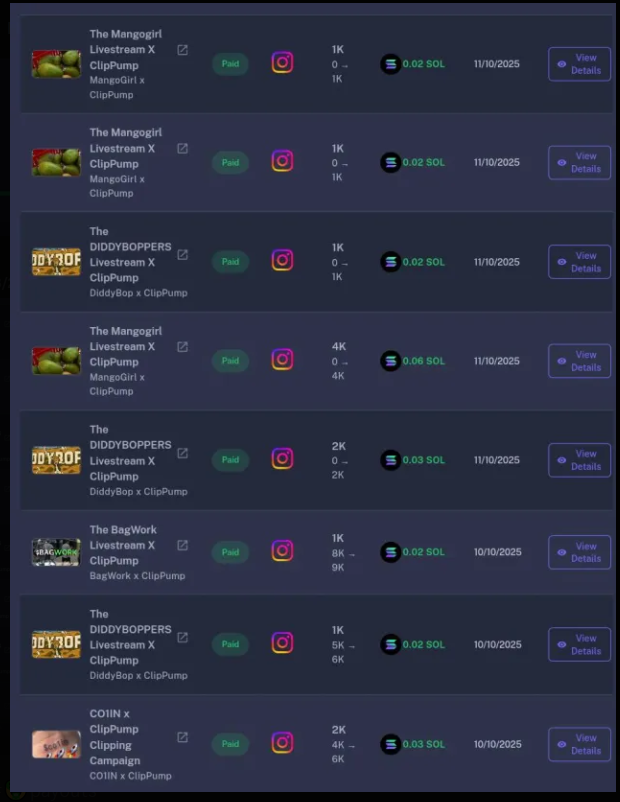The height and width of the screenshot is (802, 620).
Task: Click the Instagram icon on the BagWork Livestream row
Action: [283, 551]
